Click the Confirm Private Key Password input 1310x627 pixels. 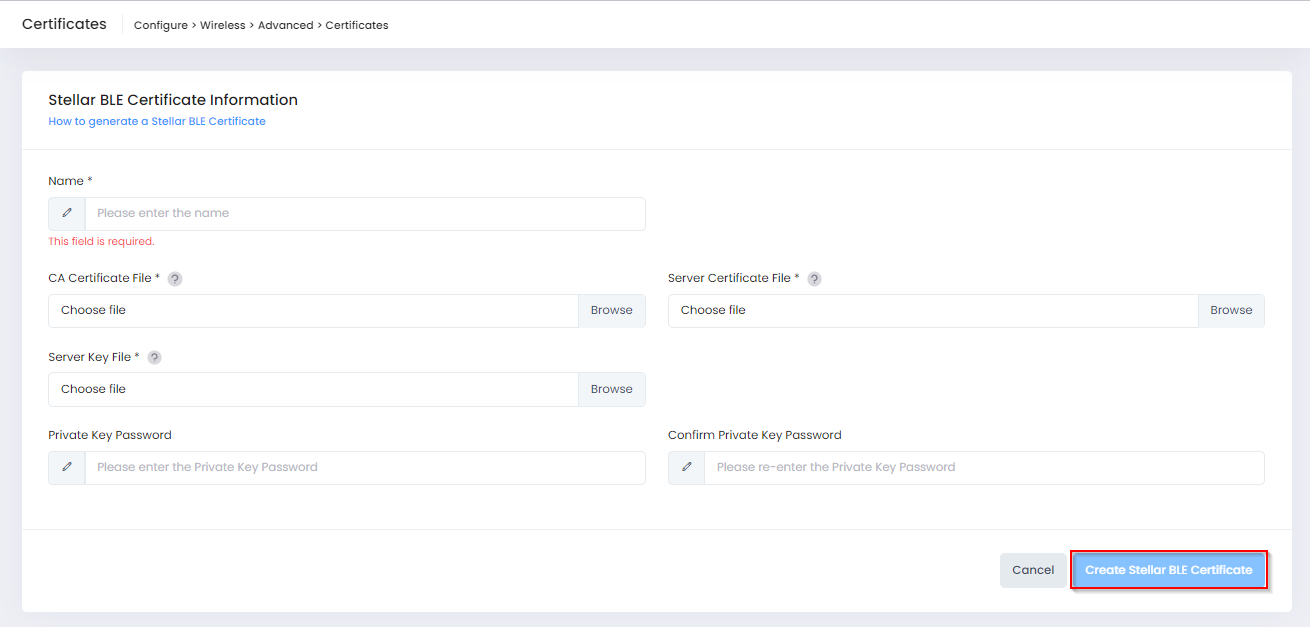click(x=984, y=467)
